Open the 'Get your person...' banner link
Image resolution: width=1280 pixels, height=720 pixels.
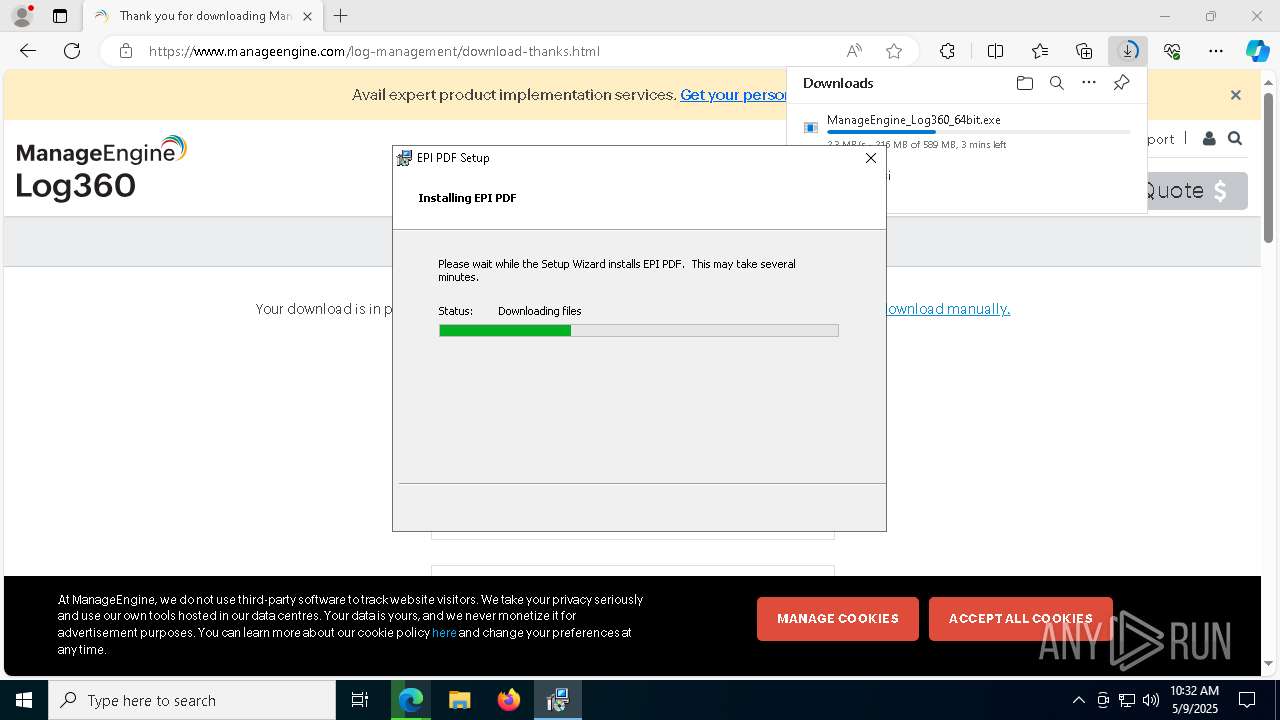tap(733, 95)
